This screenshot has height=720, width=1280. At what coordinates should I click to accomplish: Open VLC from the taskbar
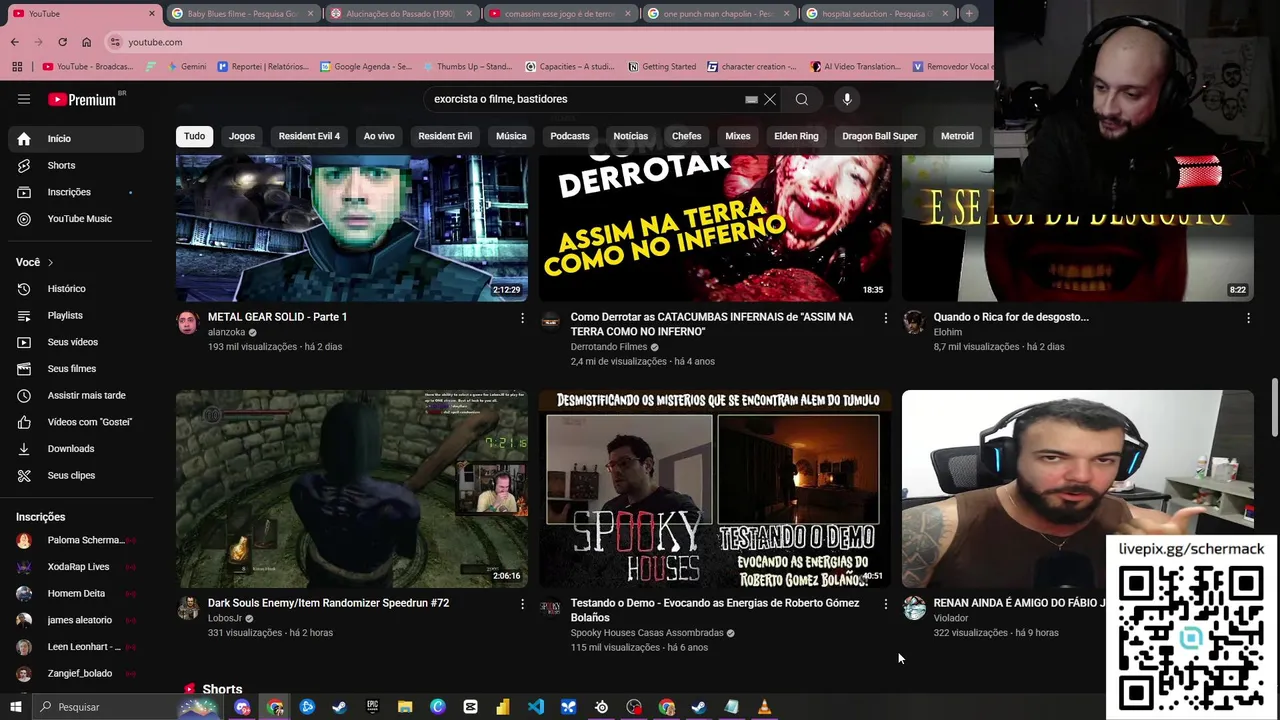pyautogui.click(x=764, y=707)
